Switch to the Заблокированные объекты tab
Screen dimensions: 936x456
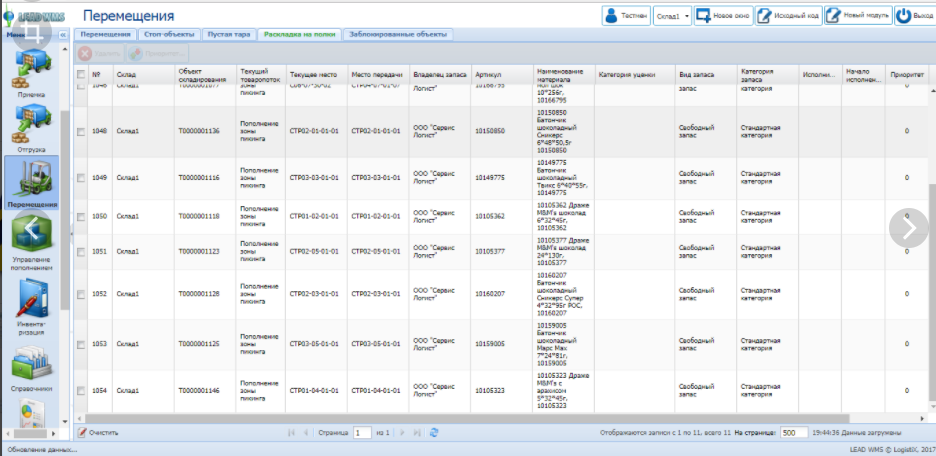click(x=398, y=34)
